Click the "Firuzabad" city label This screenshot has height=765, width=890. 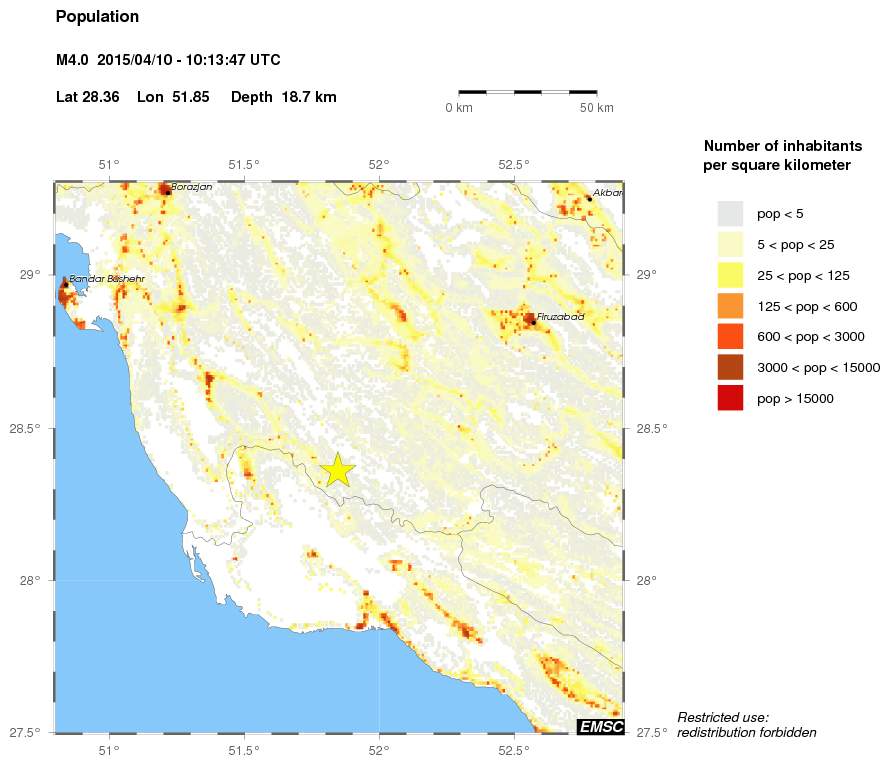coord(560,317)
